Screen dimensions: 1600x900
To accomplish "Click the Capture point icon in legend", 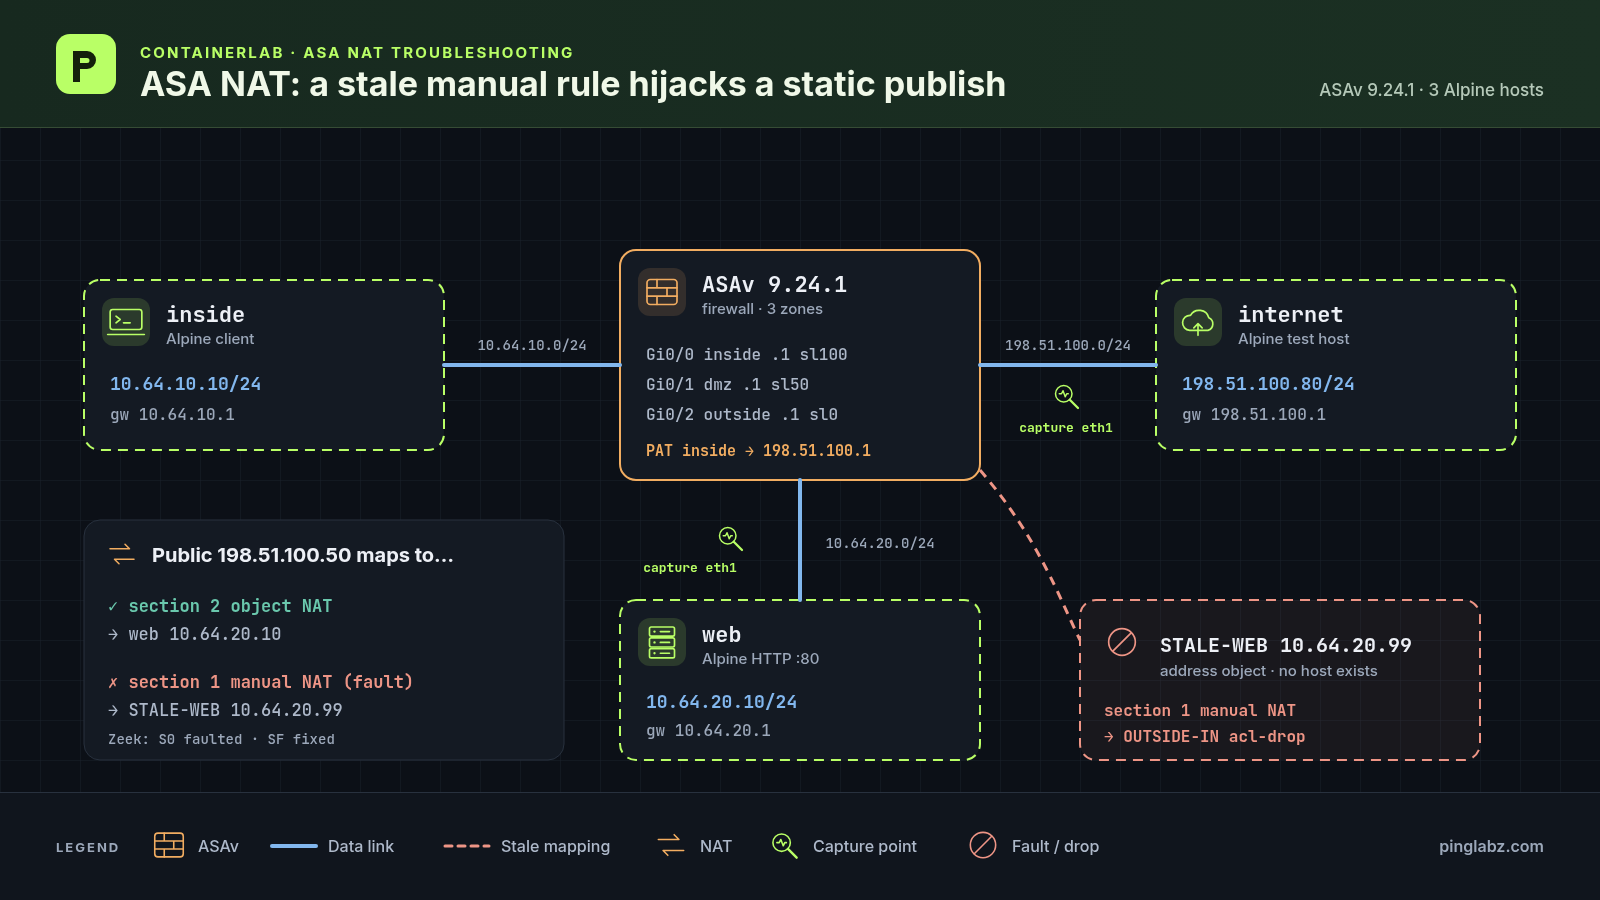I will coord(785,846).
